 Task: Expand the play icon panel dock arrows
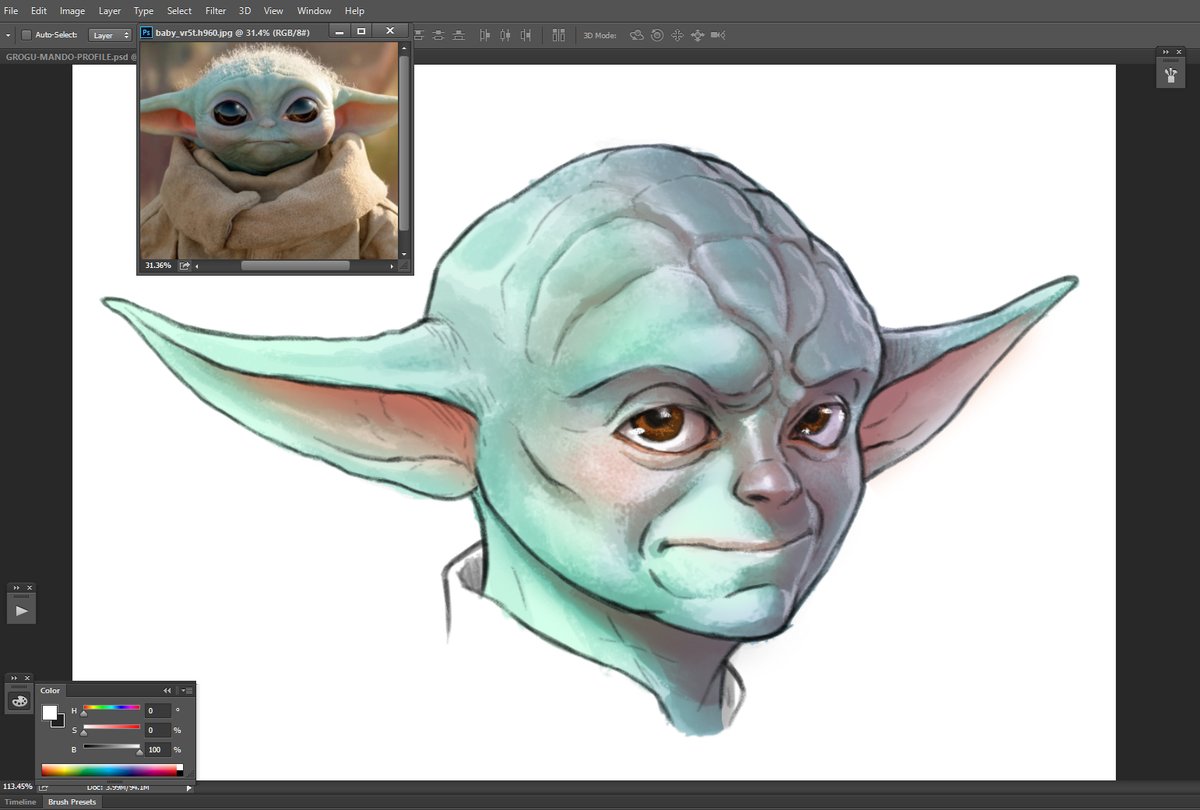point(15,588)
